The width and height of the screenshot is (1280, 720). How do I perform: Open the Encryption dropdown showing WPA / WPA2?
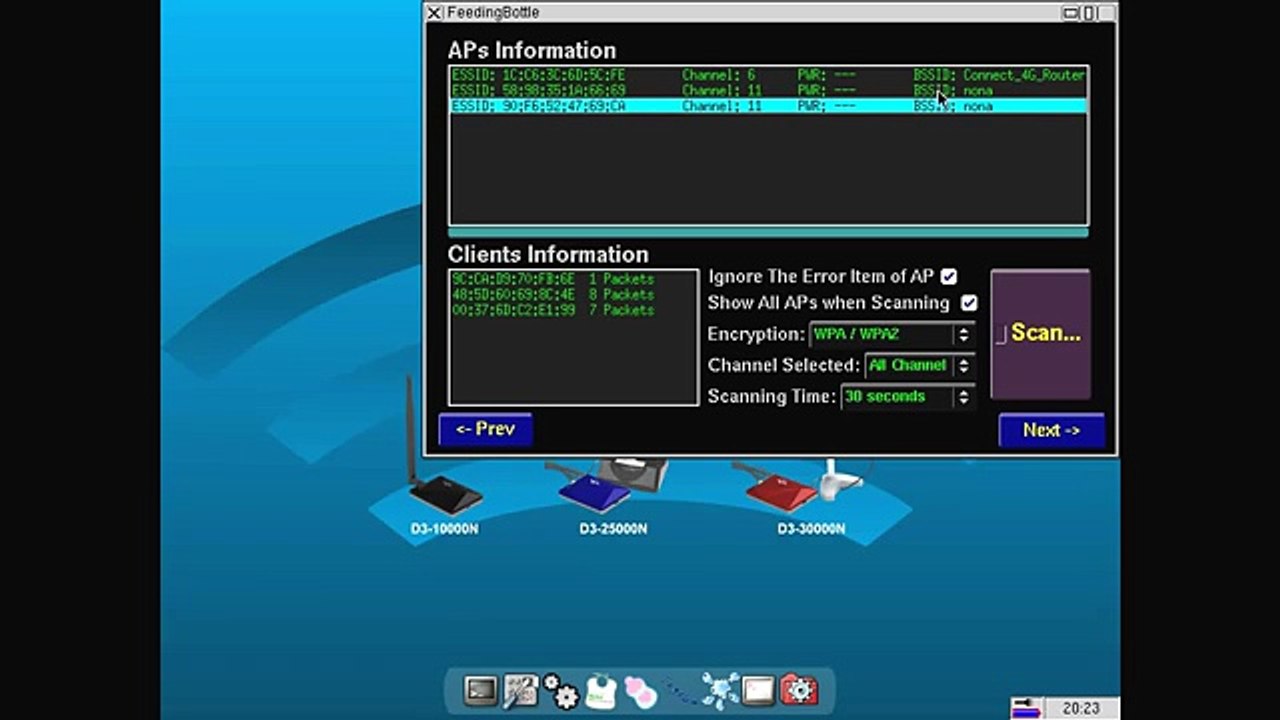[x=893, y=334]
